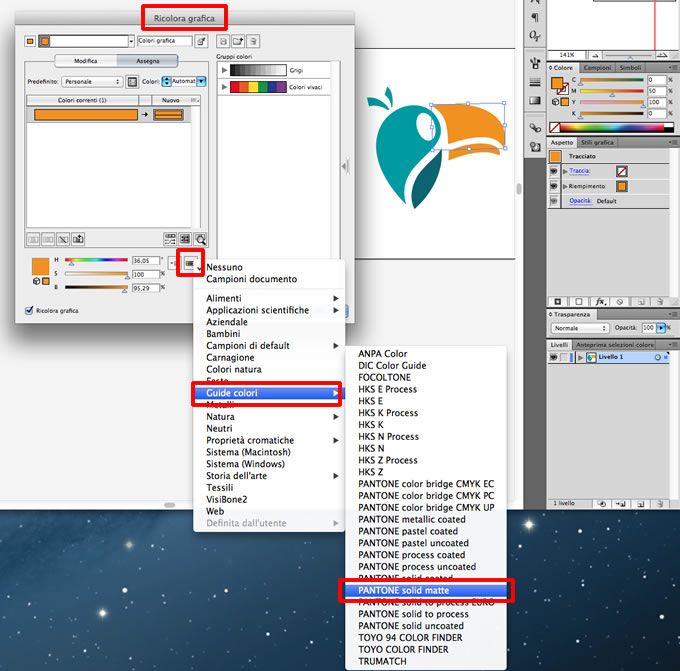The image size is (680, 671).
Task: Open the Normale blend mode dropdown
Action: (580, 328)
